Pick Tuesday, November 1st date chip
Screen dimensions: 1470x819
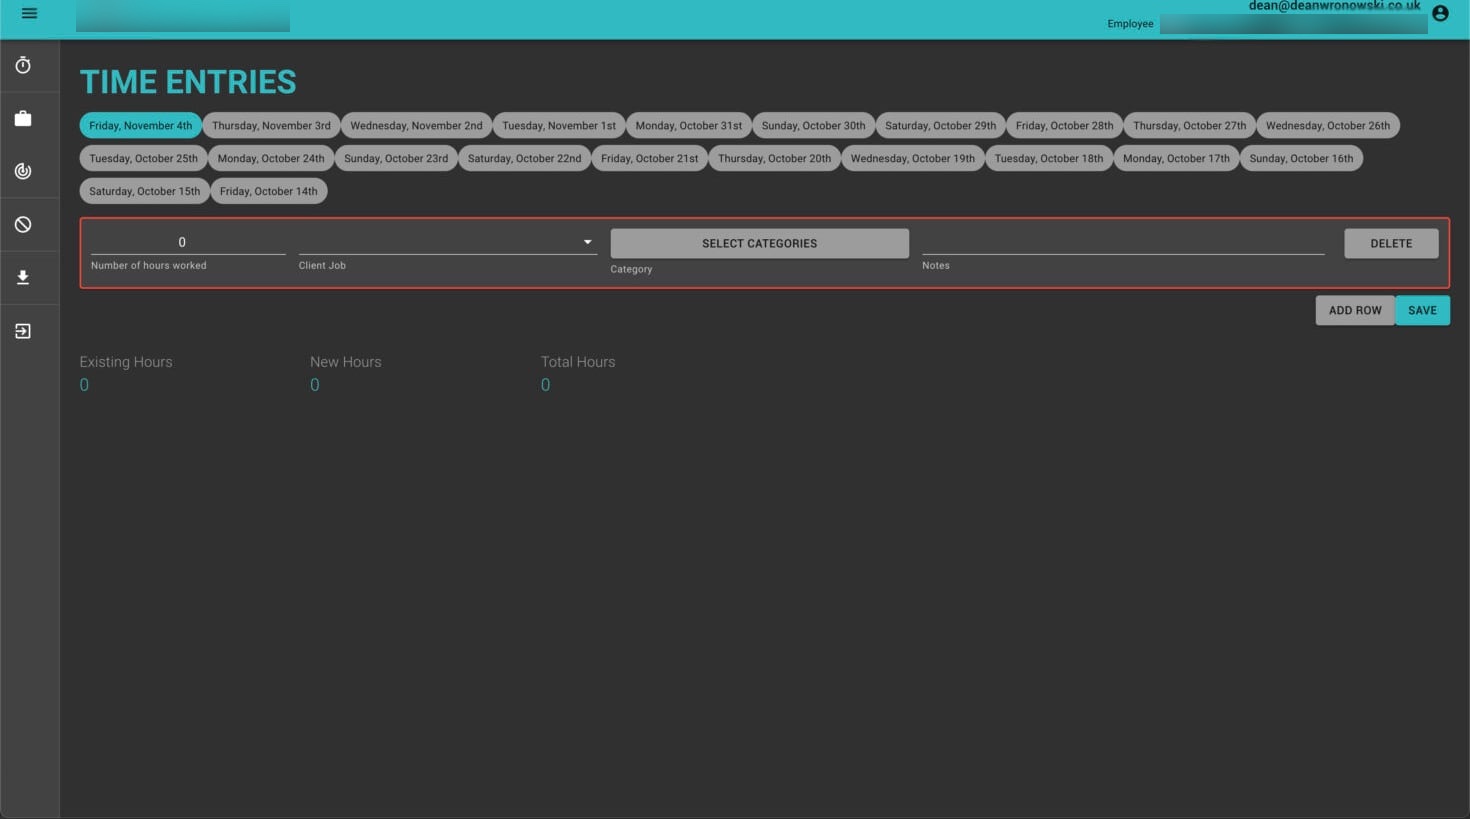tap(559, 126)
